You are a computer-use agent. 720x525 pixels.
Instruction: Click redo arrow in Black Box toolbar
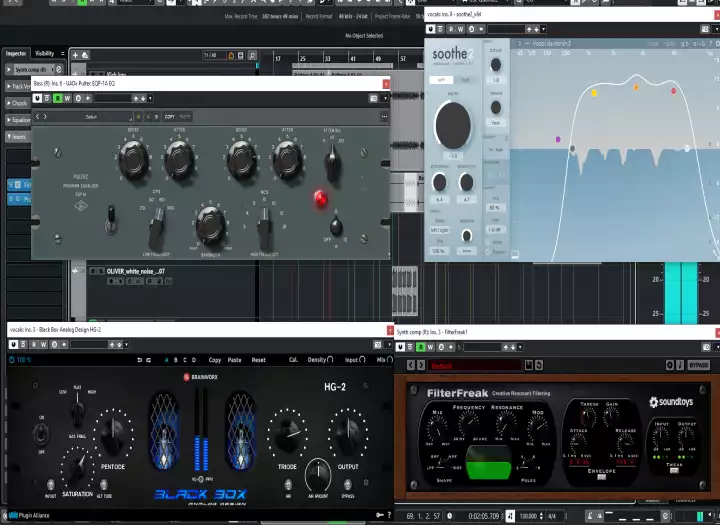148,360
